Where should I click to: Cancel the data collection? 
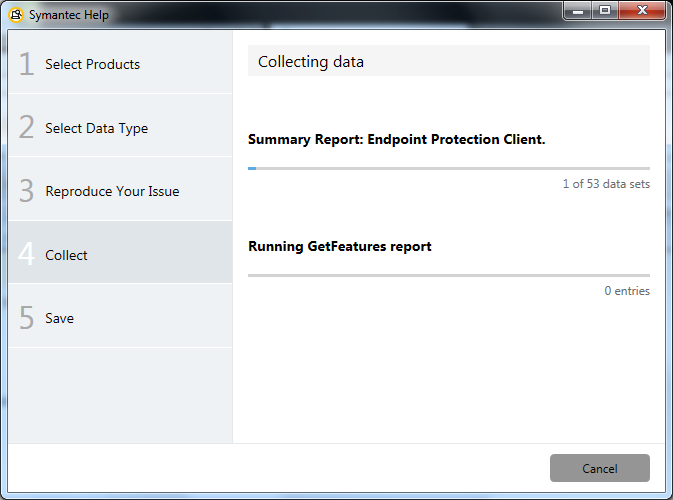pos(600,468)
